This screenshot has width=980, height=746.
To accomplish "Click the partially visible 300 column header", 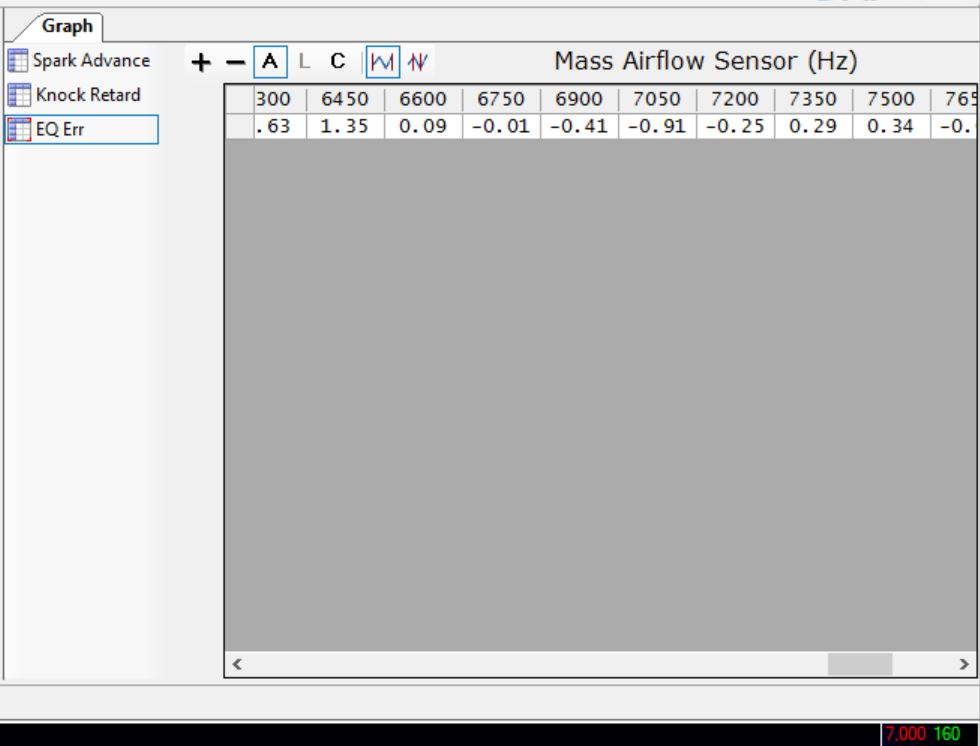I will (x=280, y=99).
